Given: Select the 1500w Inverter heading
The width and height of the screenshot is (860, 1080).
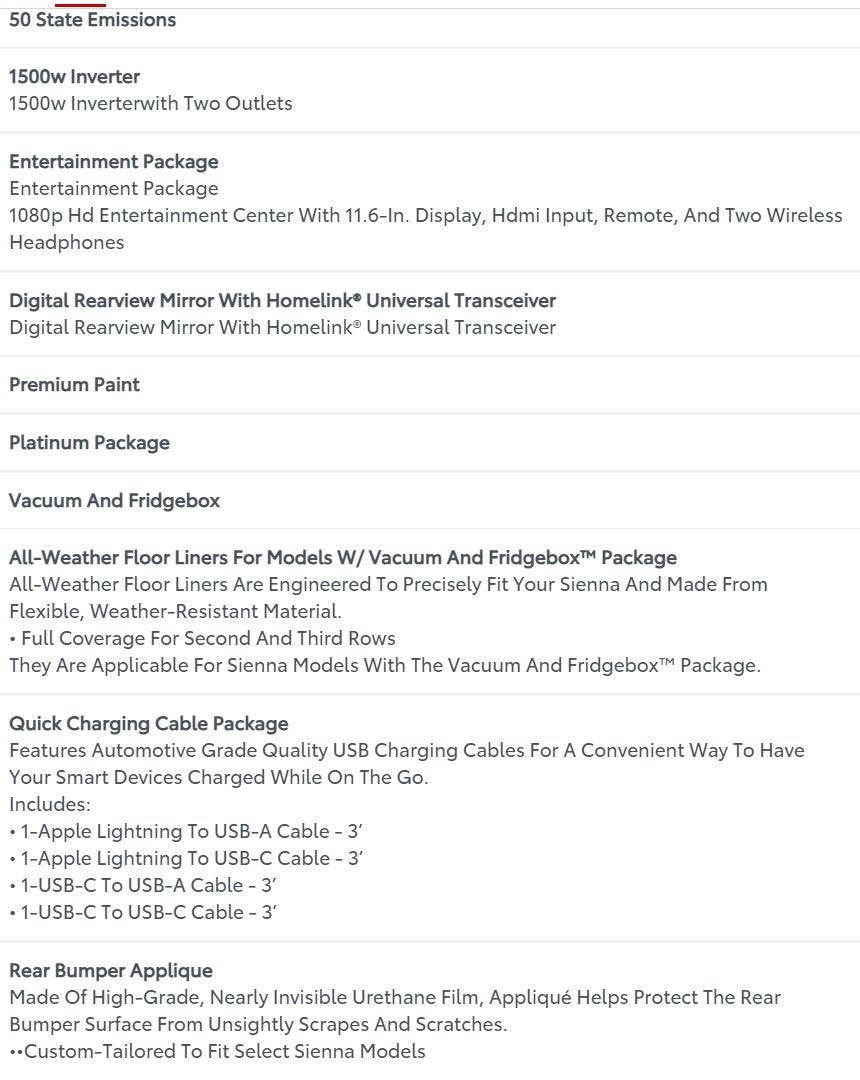Looking at the screenshot, I should click(74, 77).
